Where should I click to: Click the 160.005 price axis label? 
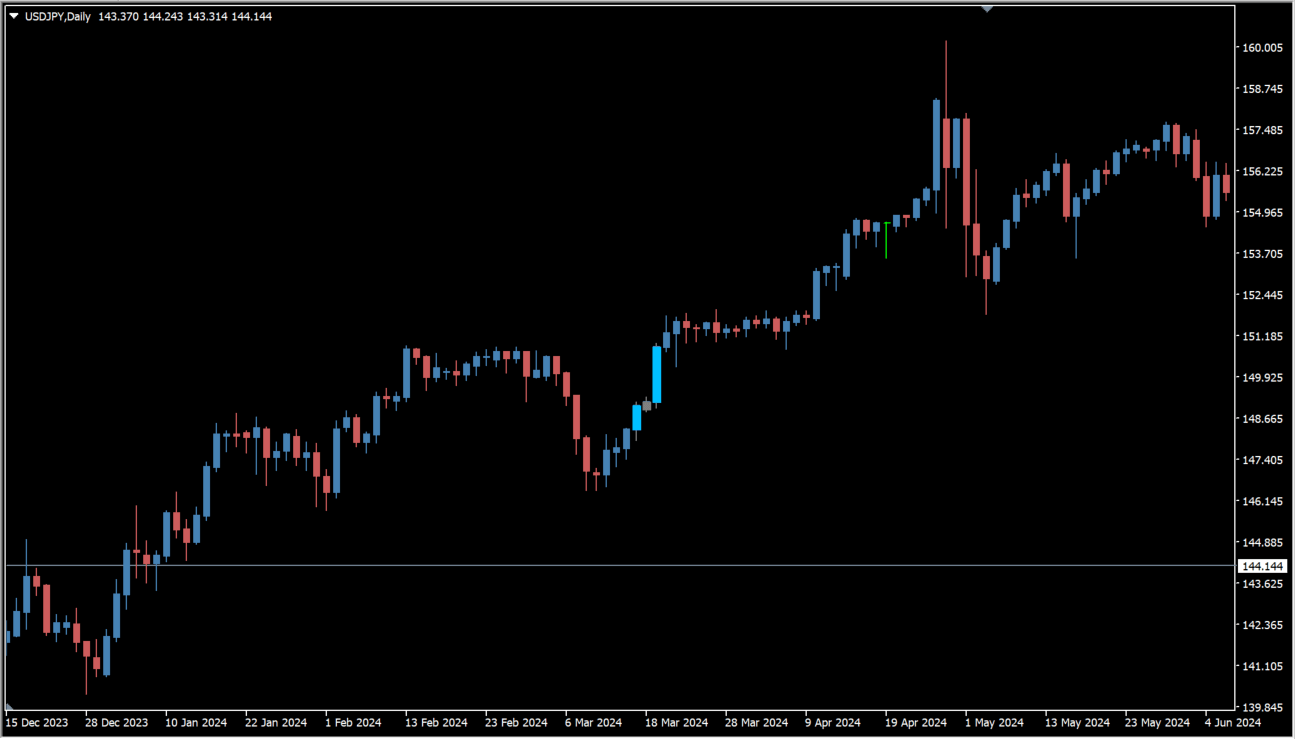1262,48
